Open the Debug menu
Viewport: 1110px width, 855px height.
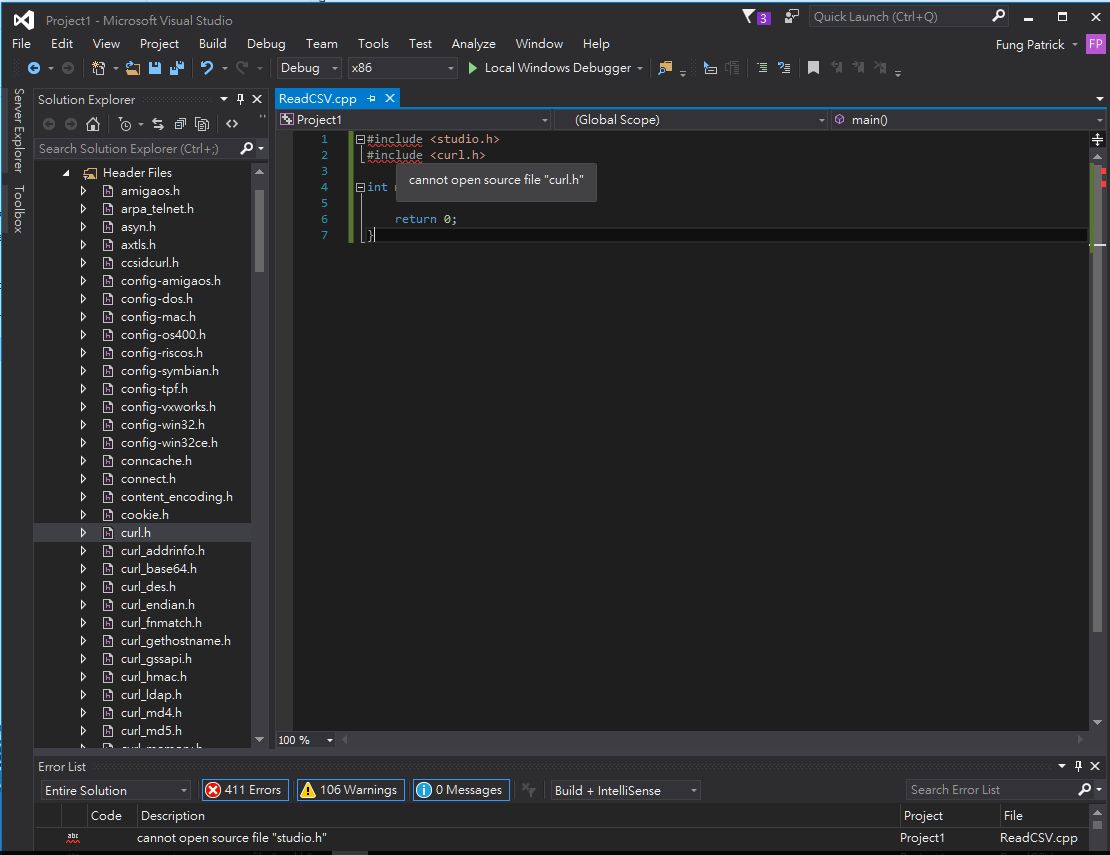[266, 44]
